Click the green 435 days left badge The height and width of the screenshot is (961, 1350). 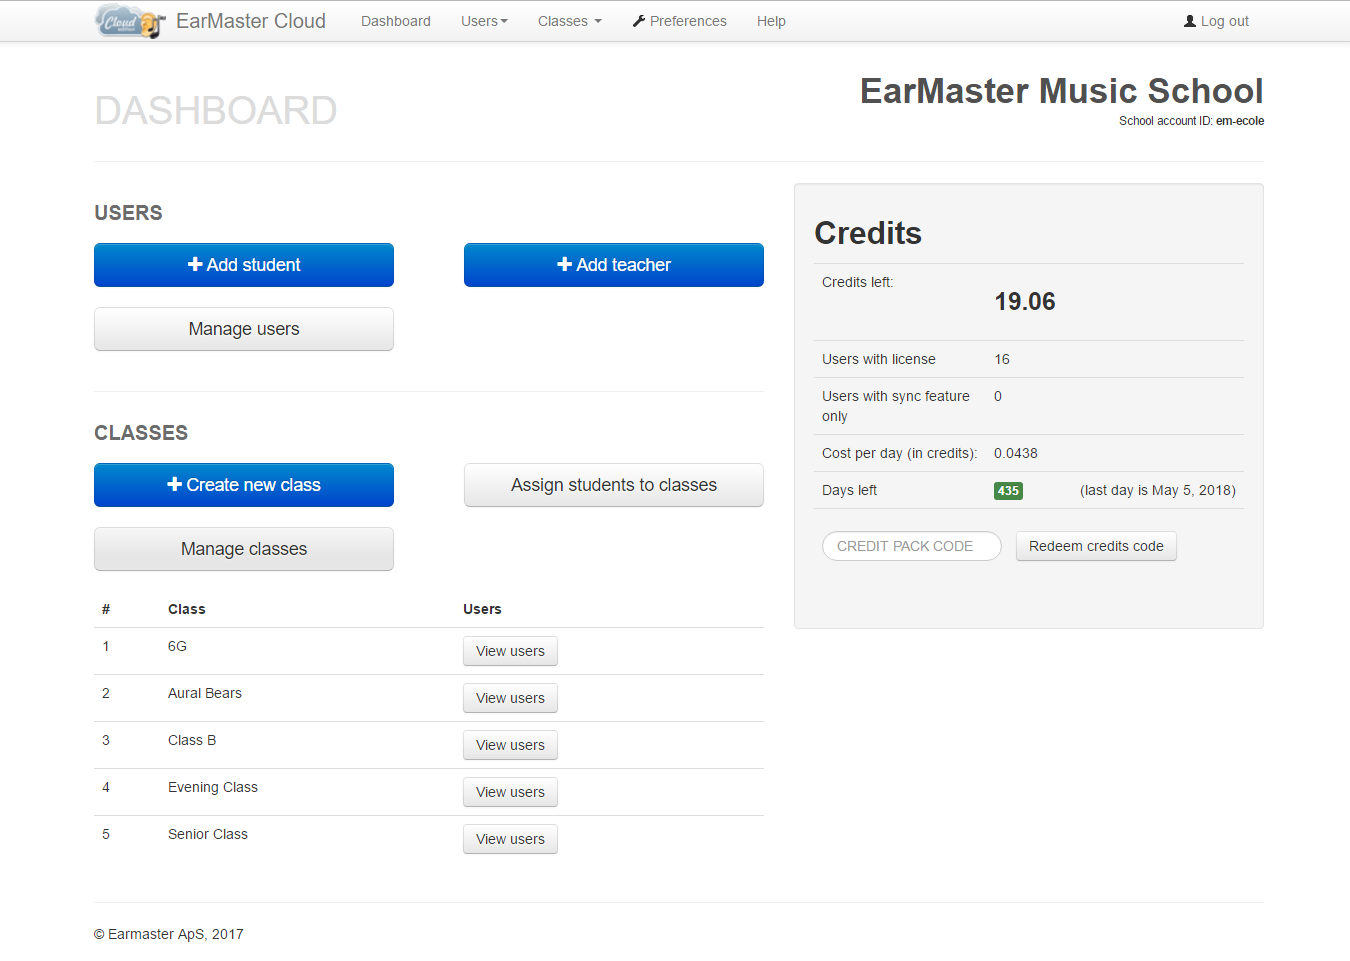(x=1008, y=491)
